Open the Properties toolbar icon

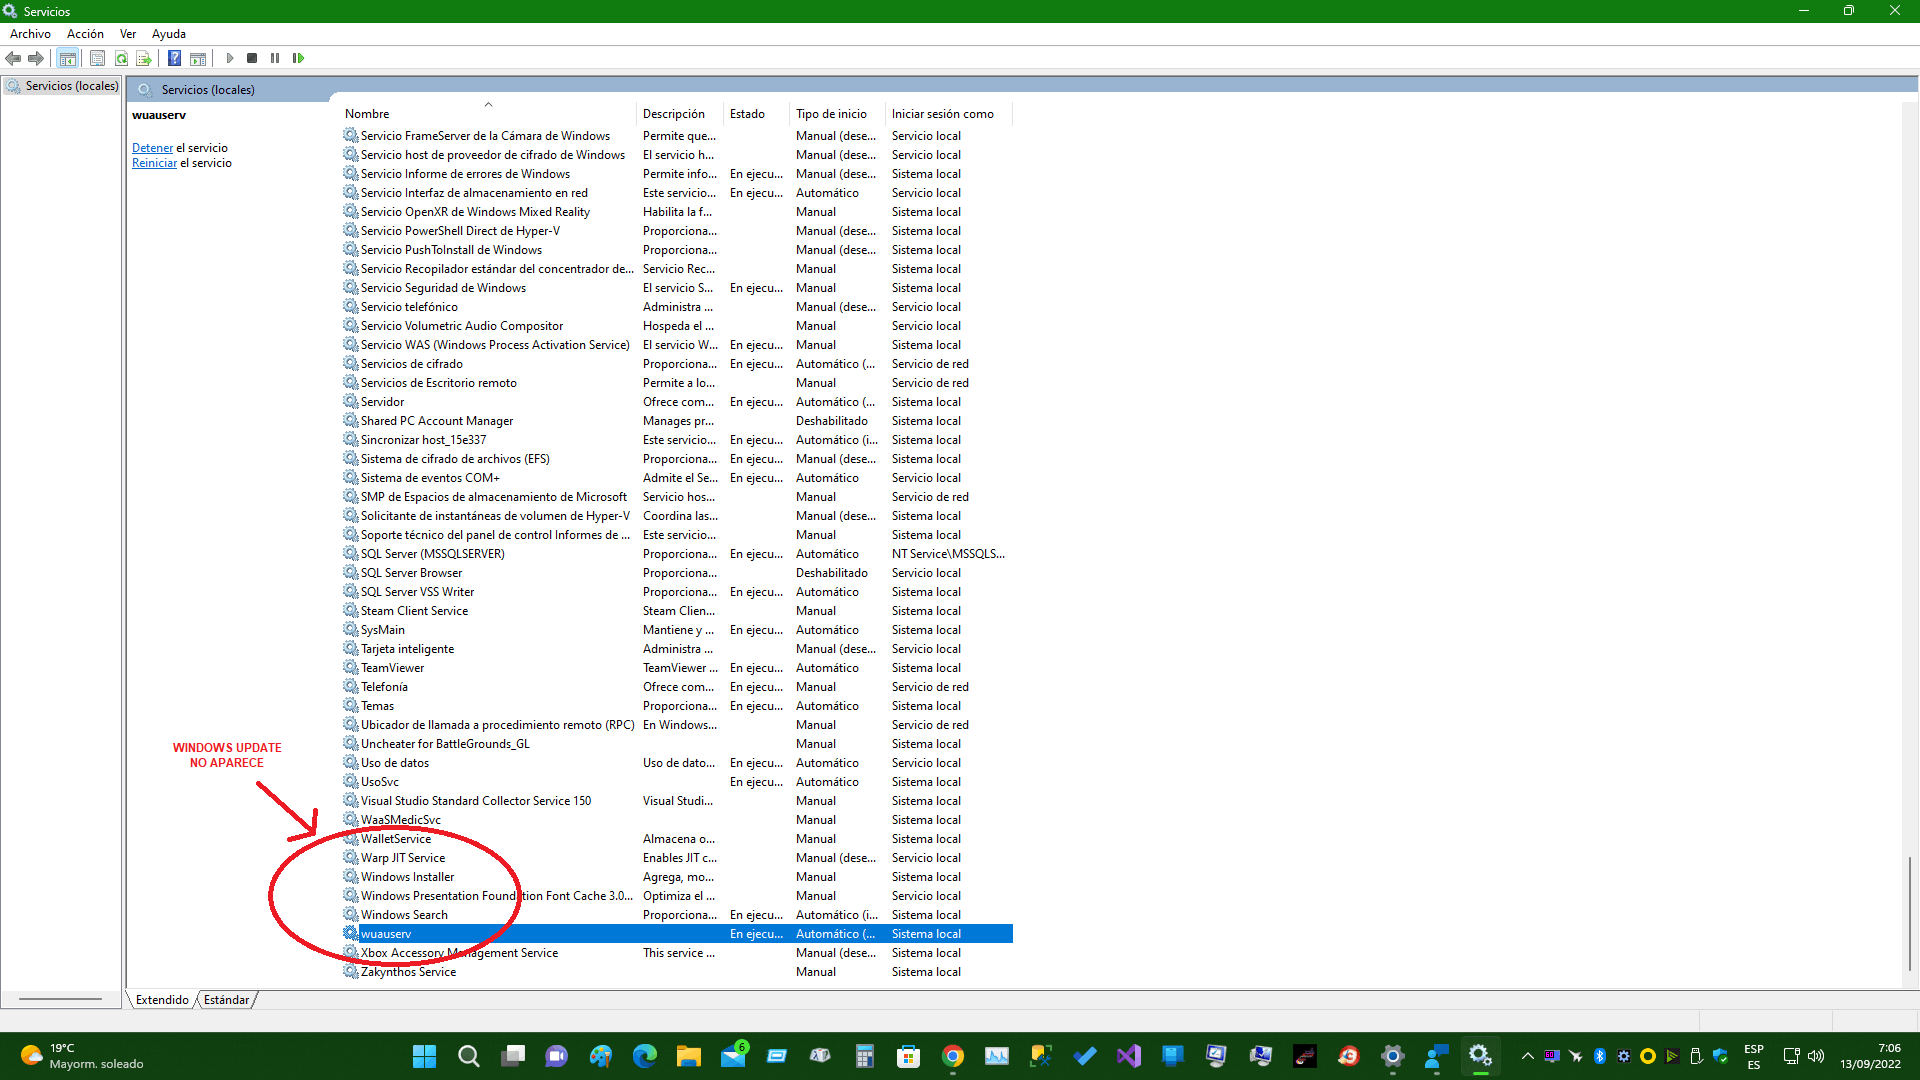pyautogui.click(x=97, y=58)
